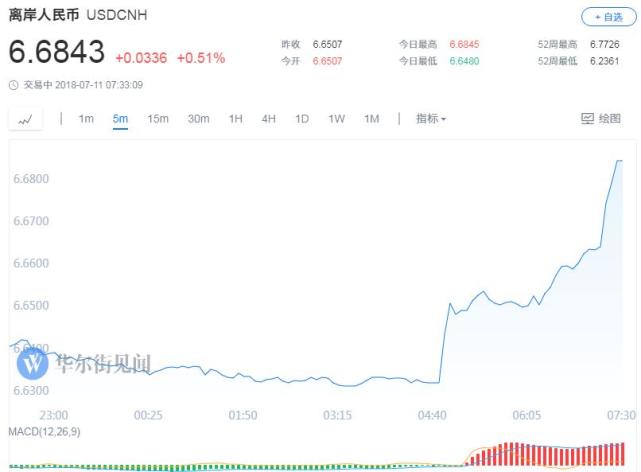Switch to the 30m interval
This screenshot has height=472, width=641.
pyautogui.click(x=198, y=119)
